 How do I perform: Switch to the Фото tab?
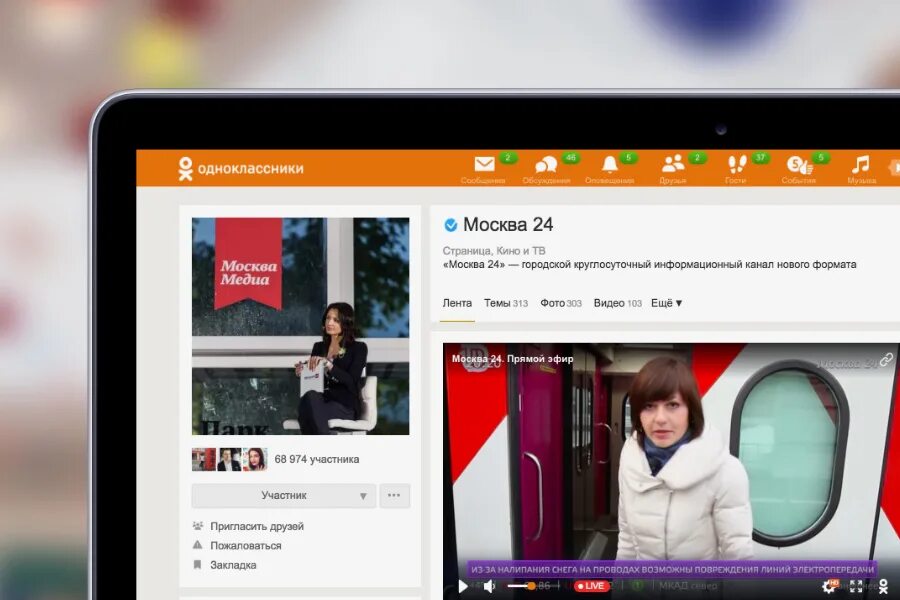[x=561, y=303]
